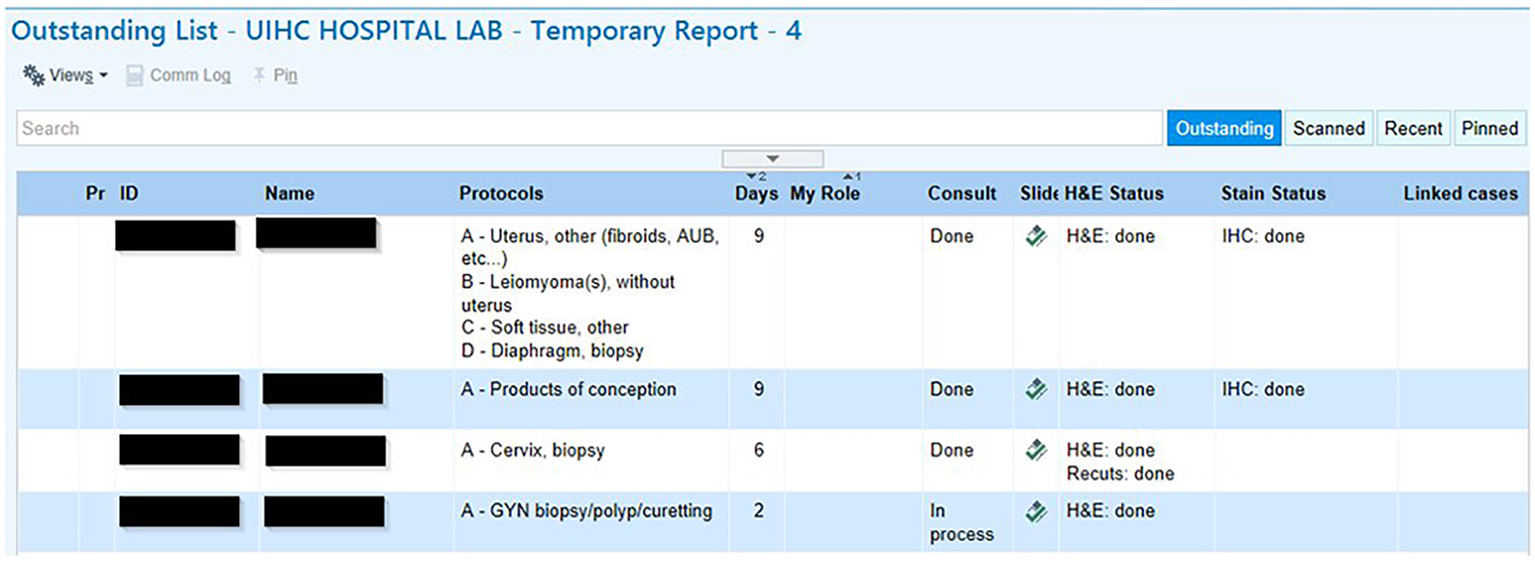Sort by the My Role column header
The image size is (1535, 561).
(825, 194)
